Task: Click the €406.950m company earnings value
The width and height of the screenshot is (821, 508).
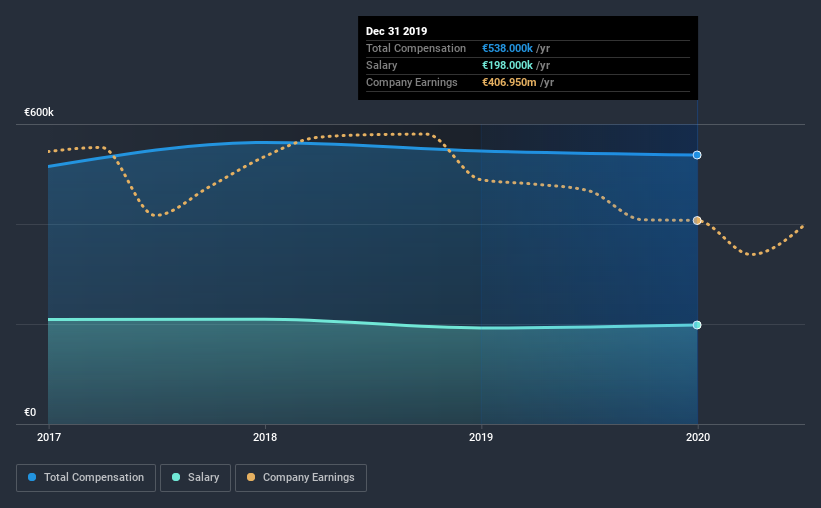Action: point(509,82)
